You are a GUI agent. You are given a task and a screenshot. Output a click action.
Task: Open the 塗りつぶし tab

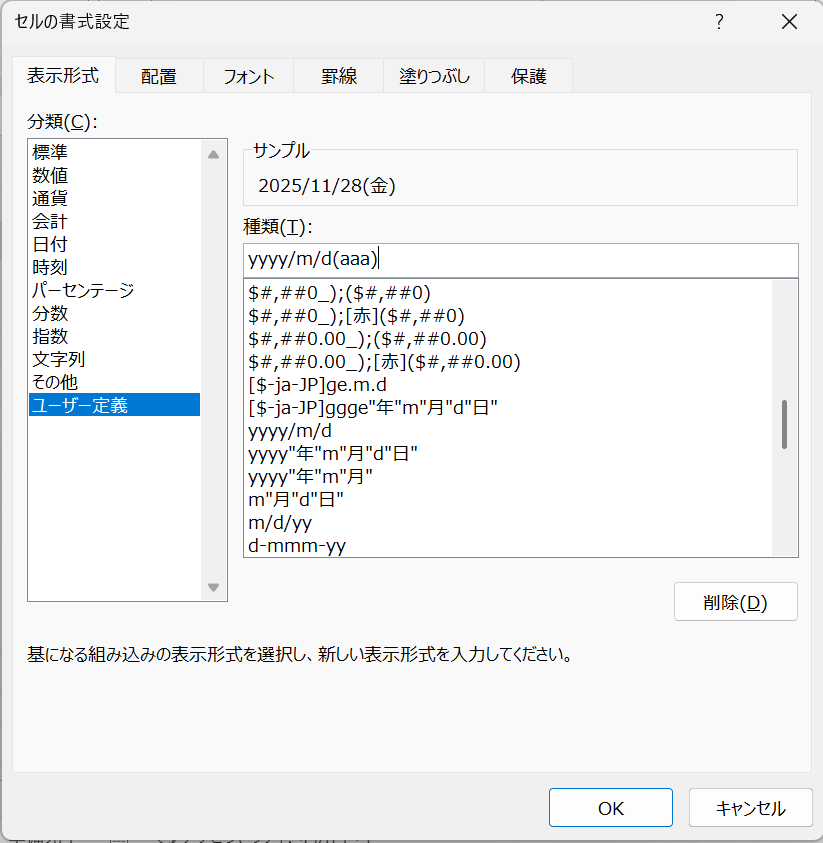[434, 76]
